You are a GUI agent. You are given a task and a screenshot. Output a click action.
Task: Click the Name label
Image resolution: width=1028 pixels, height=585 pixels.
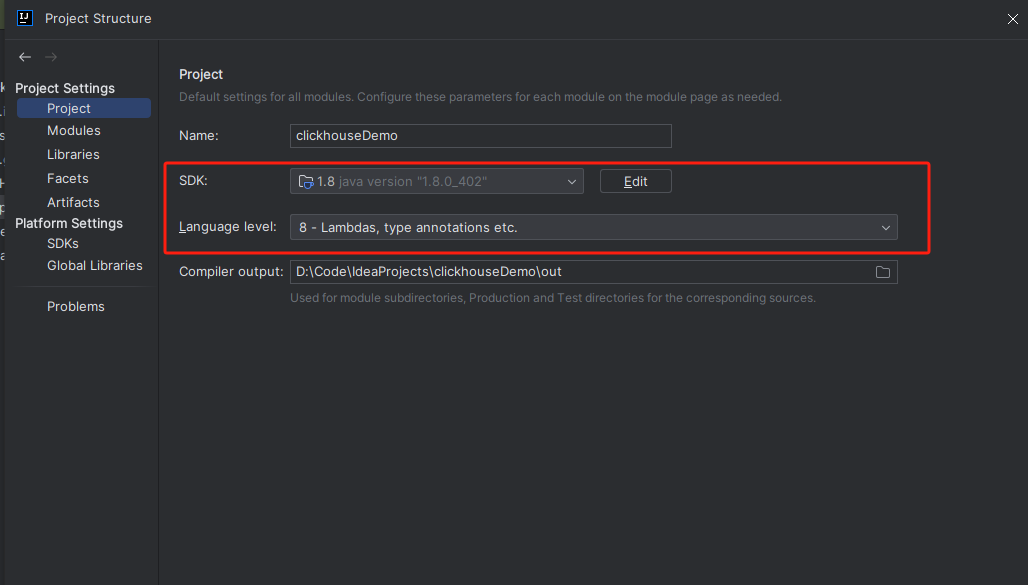tap(199, 135)
